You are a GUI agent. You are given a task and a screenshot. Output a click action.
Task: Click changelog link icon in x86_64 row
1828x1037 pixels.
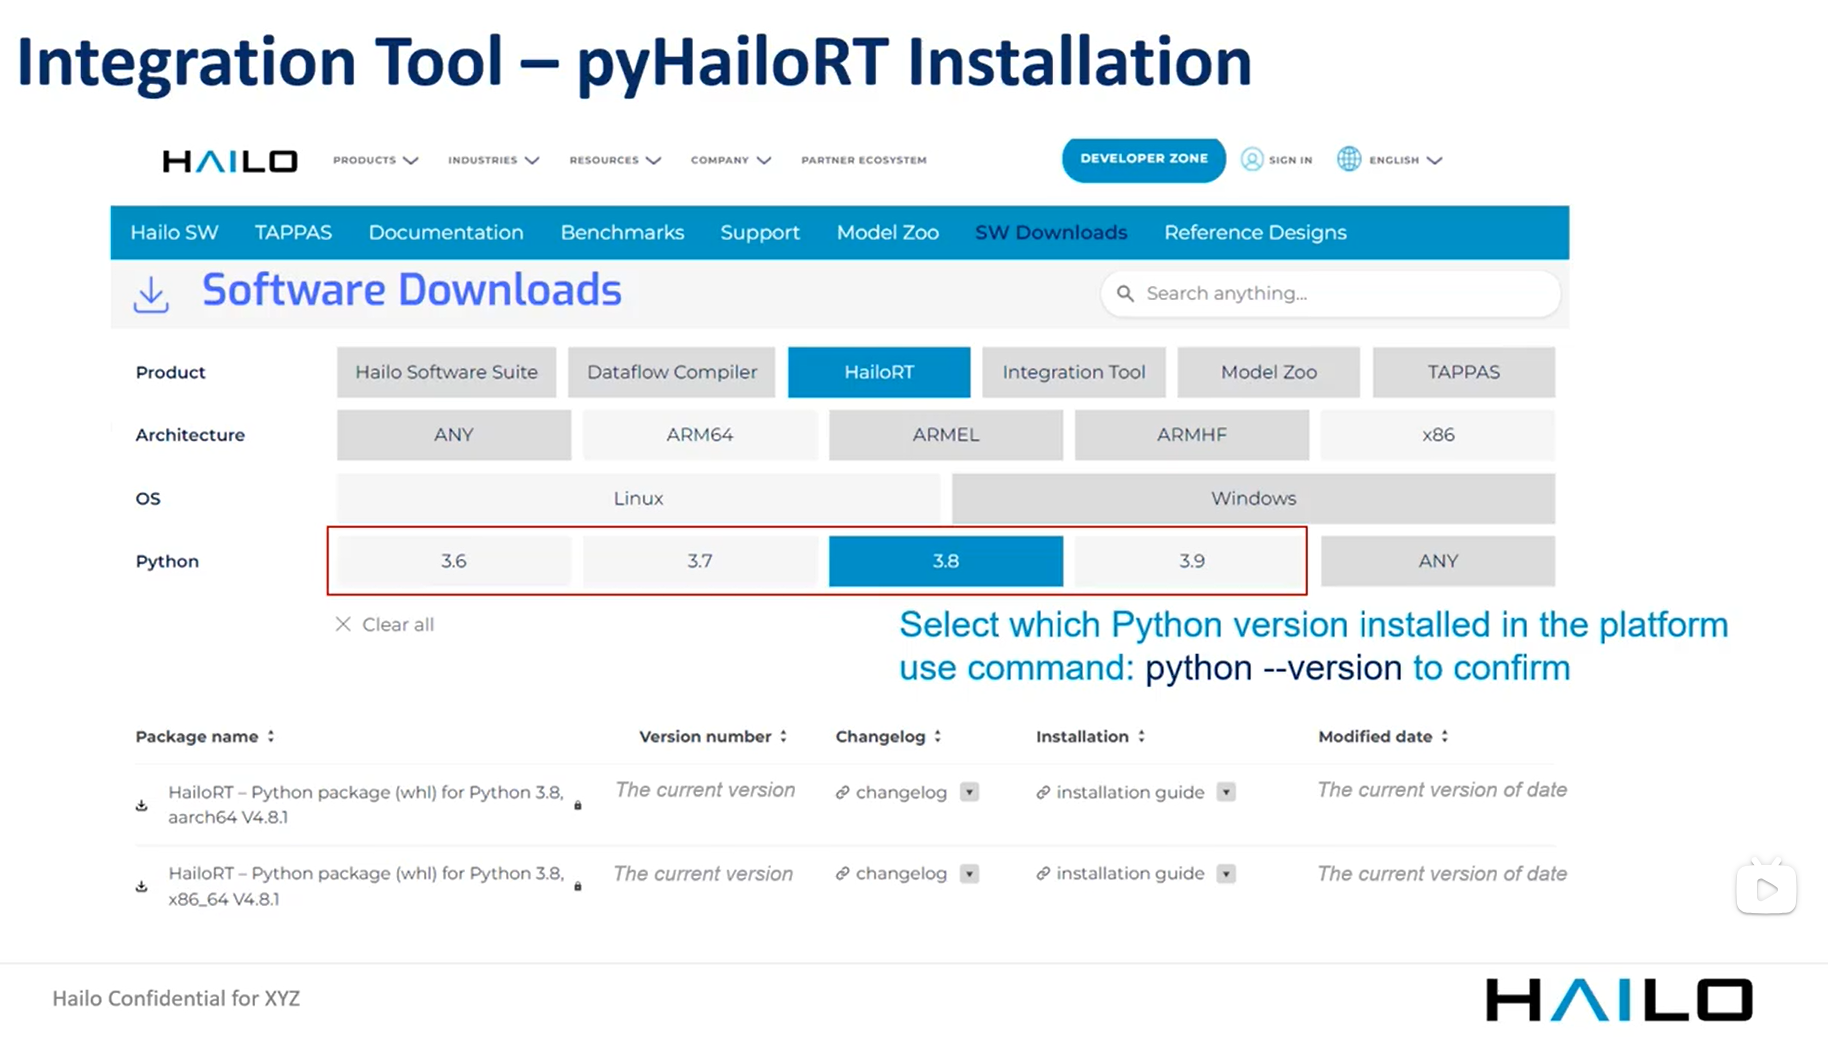coord(843,874)
